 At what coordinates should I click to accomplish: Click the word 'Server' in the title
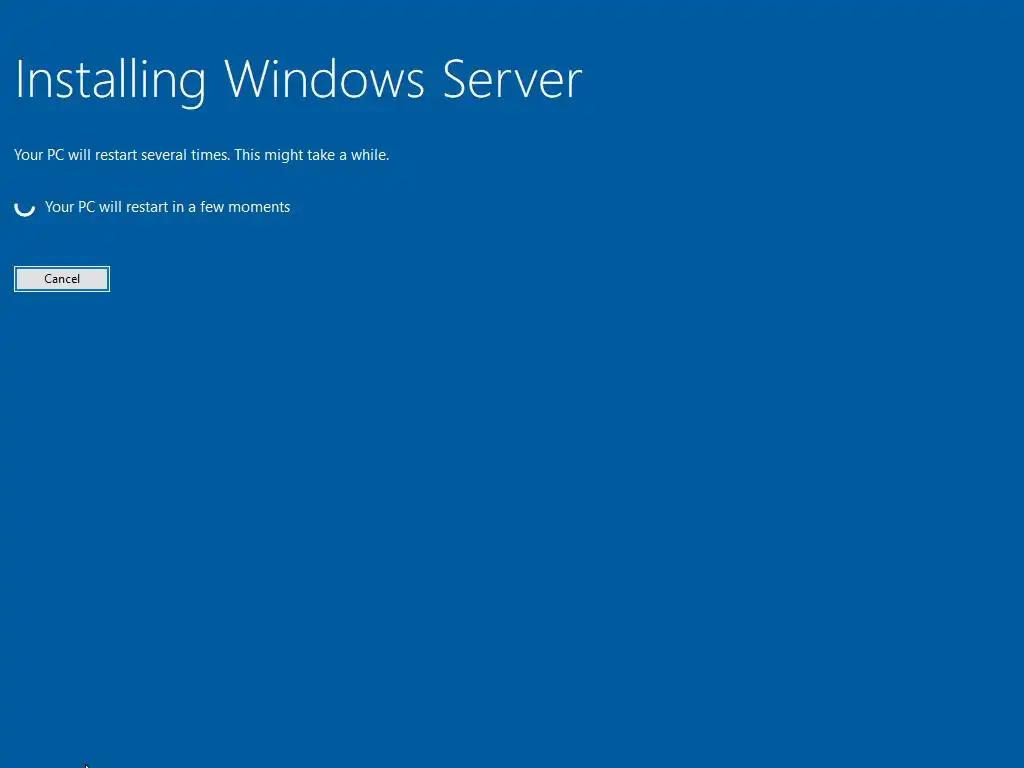[x=512, y=80]
